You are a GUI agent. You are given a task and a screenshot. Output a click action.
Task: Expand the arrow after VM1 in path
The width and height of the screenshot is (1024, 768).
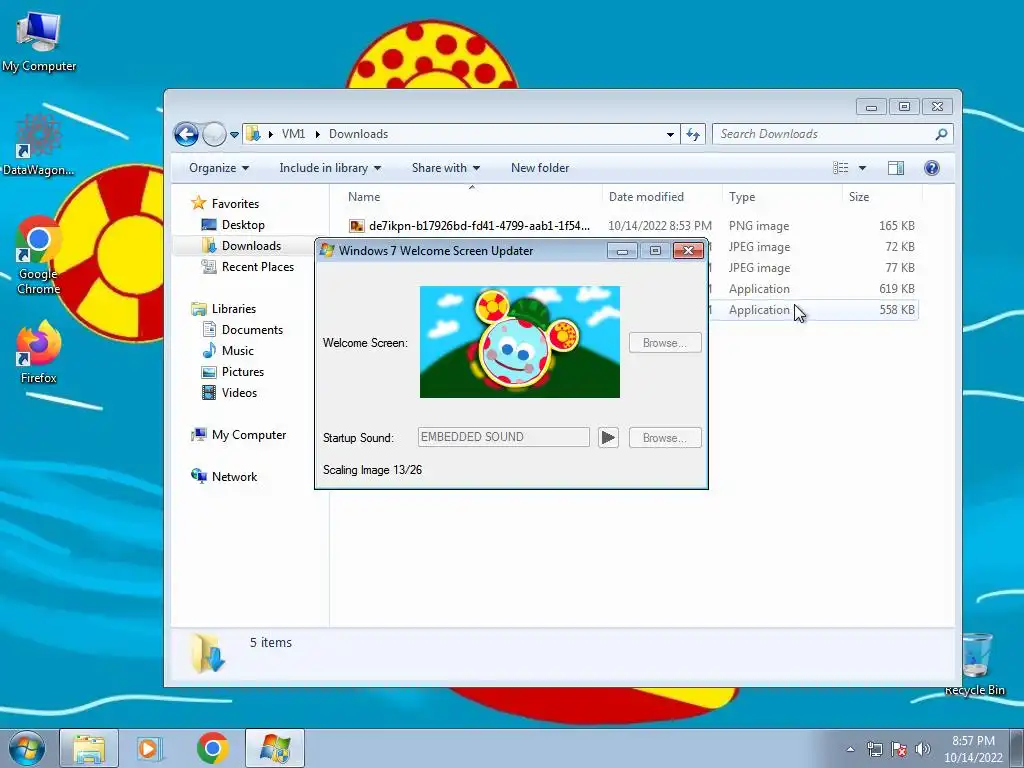[317, 134]
